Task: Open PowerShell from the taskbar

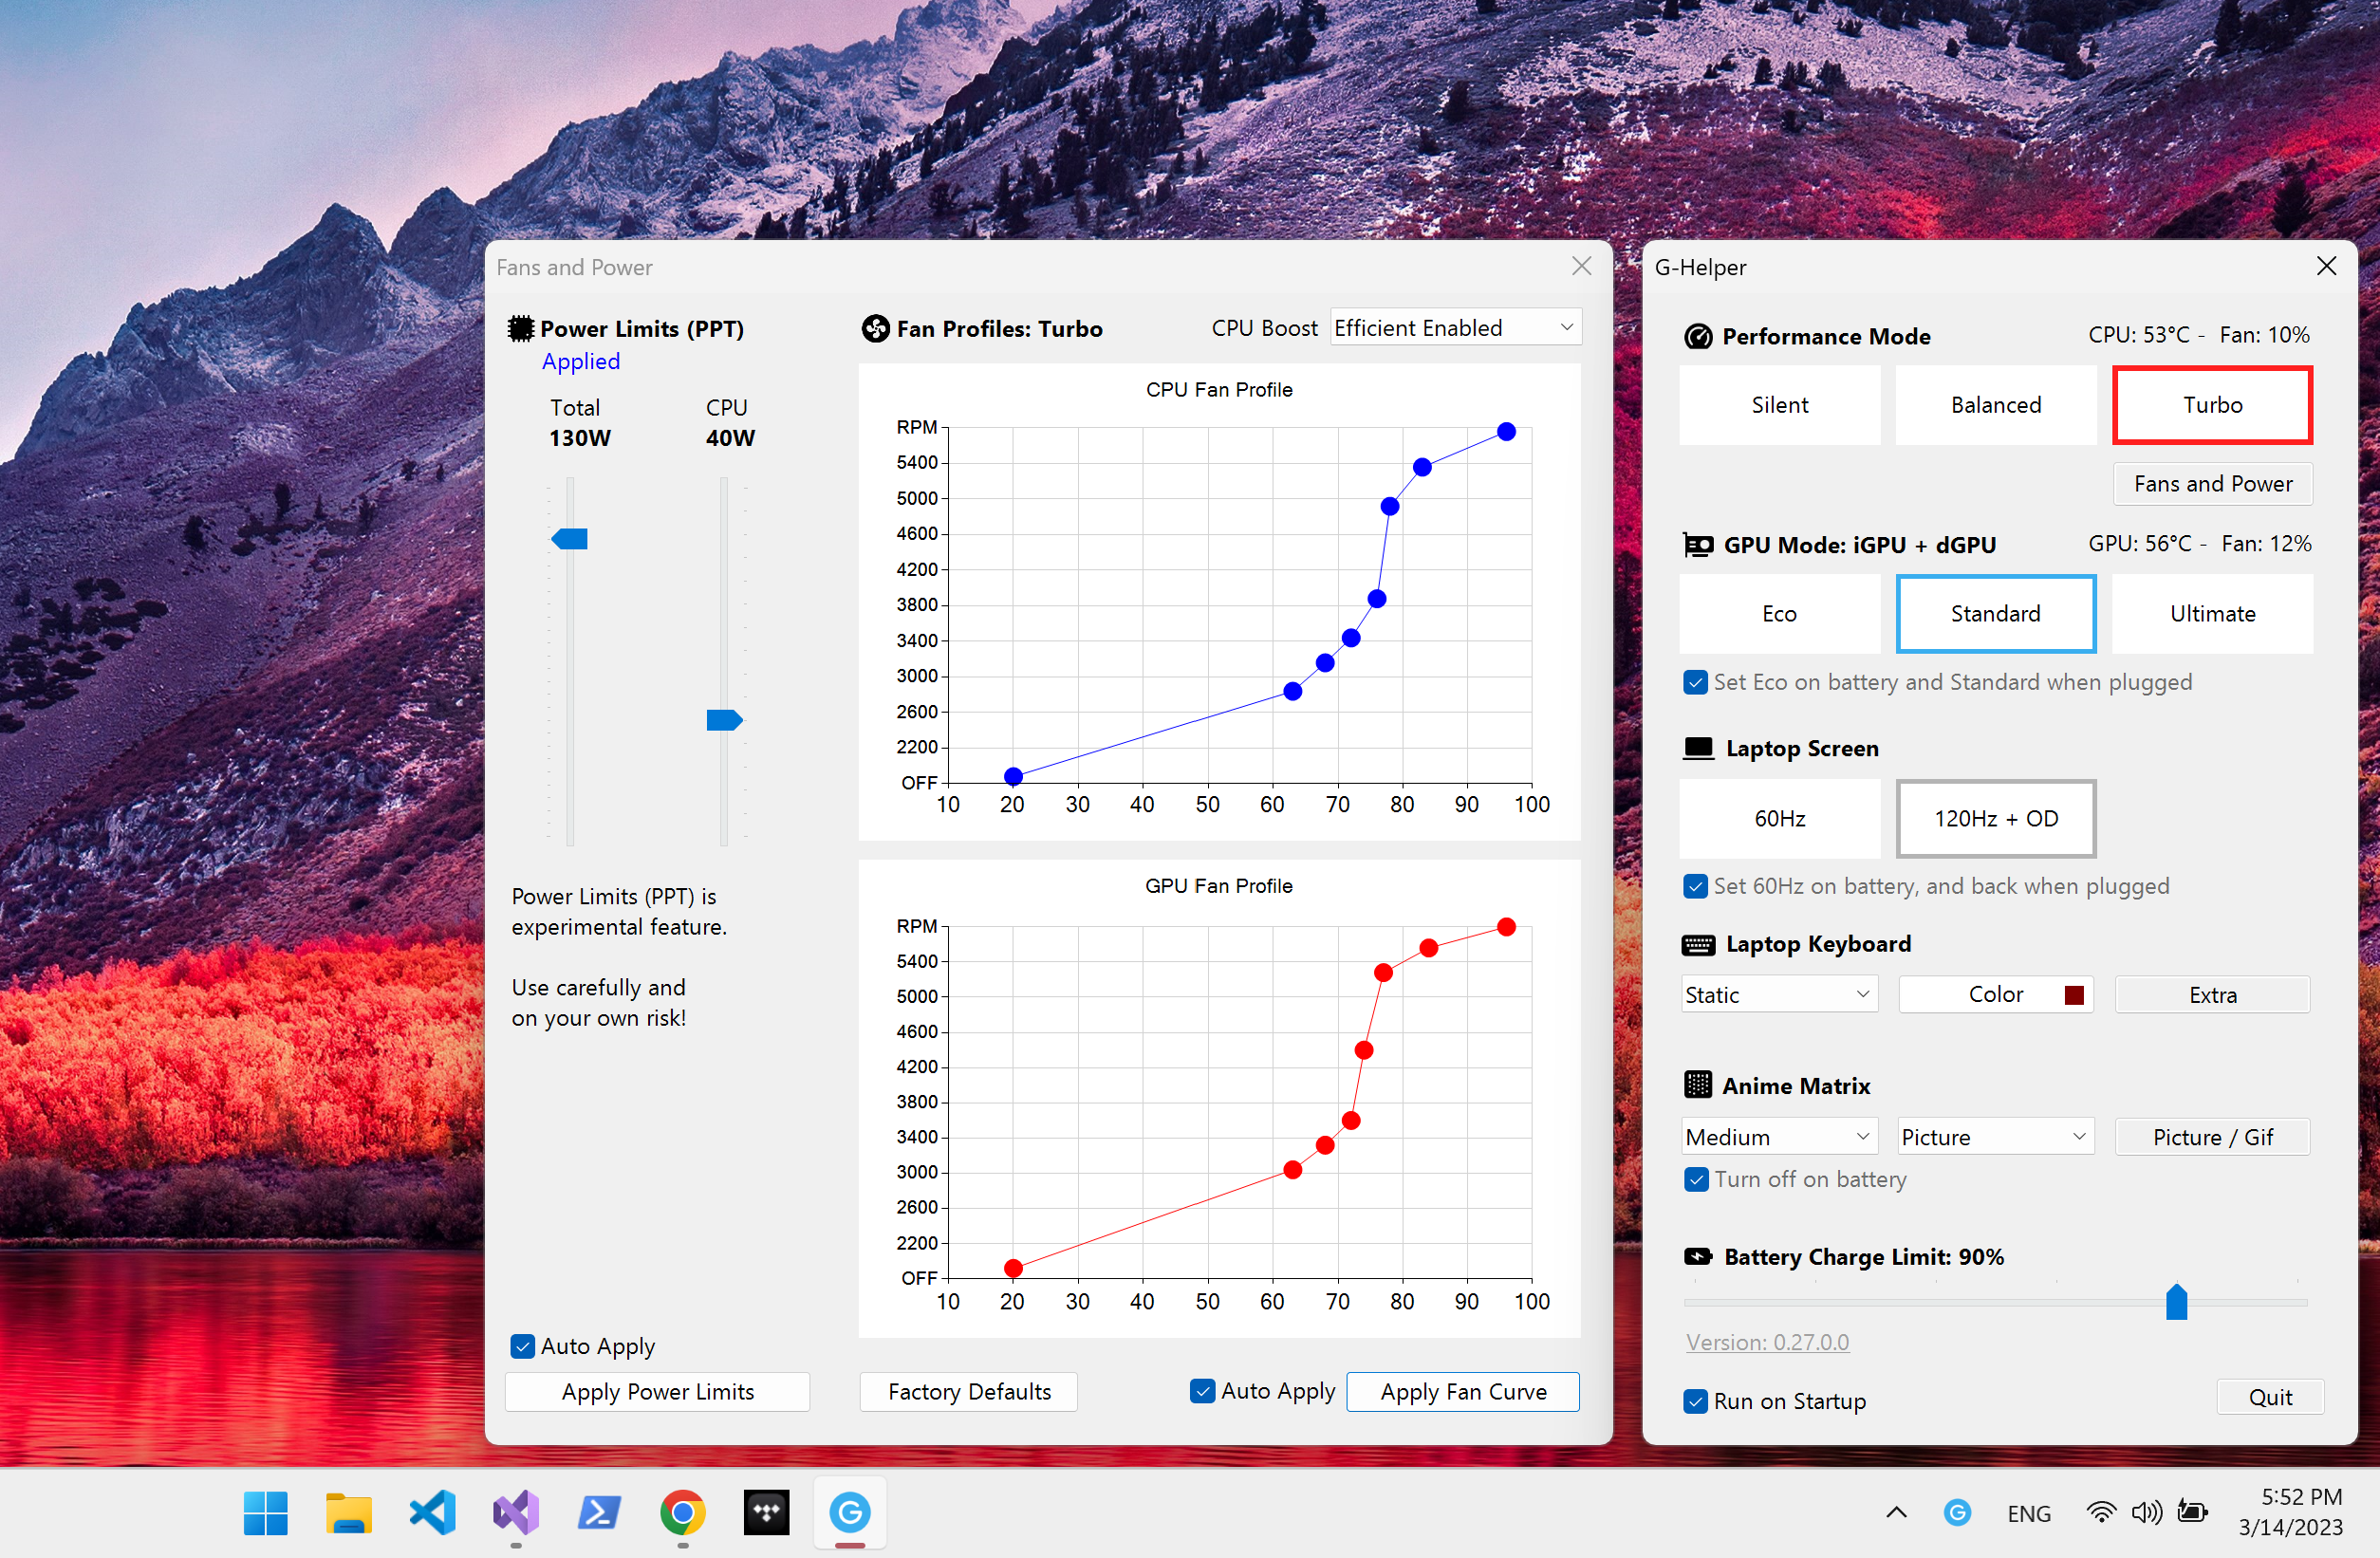Action: [599, 1512]
